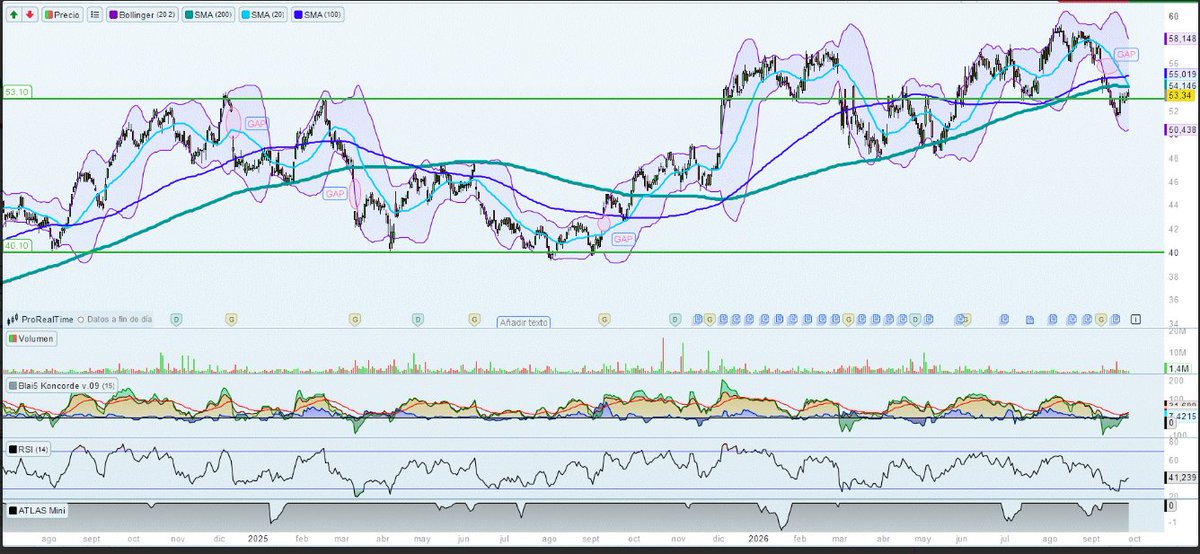Click the black RSI (14) color swatch
Image resolution: width=1200 pixels, height=554 pixels.
[x=12, y=449]
